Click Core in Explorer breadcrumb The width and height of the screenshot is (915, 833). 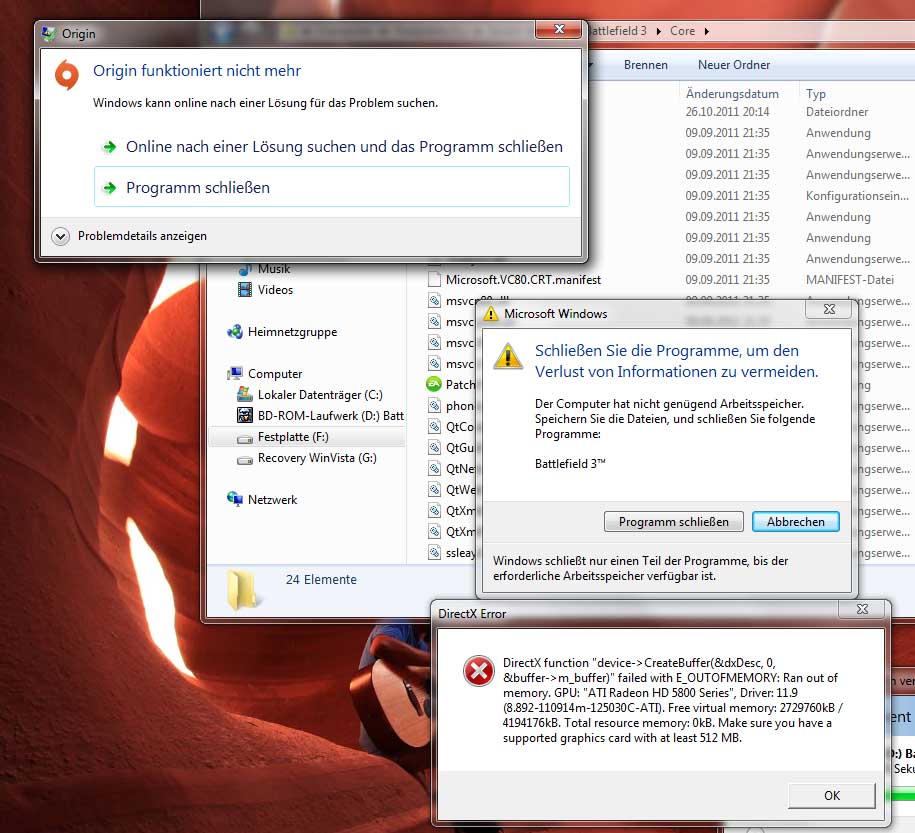(x=682, y=31)
